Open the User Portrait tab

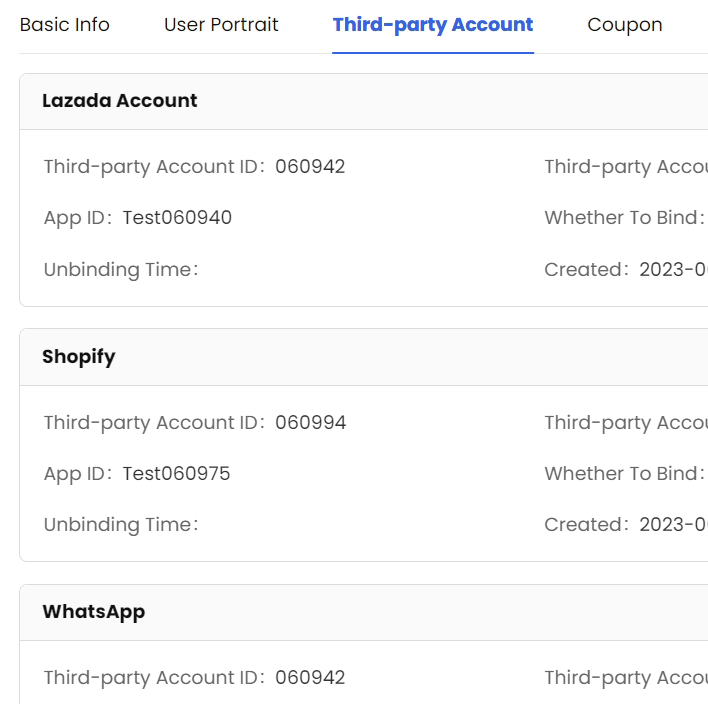point(221,25)
